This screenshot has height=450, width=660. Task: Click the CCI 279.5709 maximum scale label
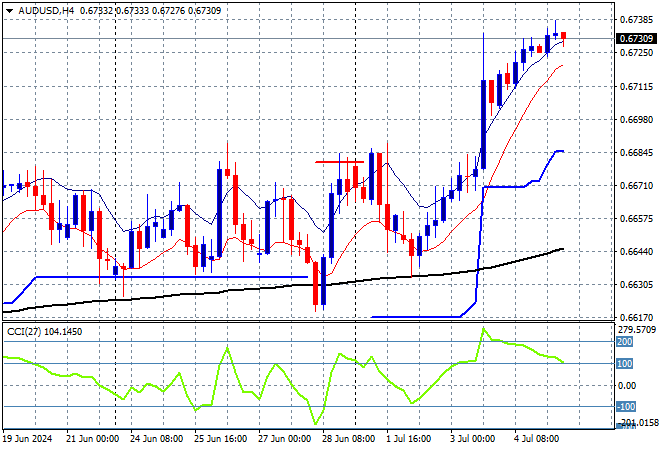[x=637, y=329]
